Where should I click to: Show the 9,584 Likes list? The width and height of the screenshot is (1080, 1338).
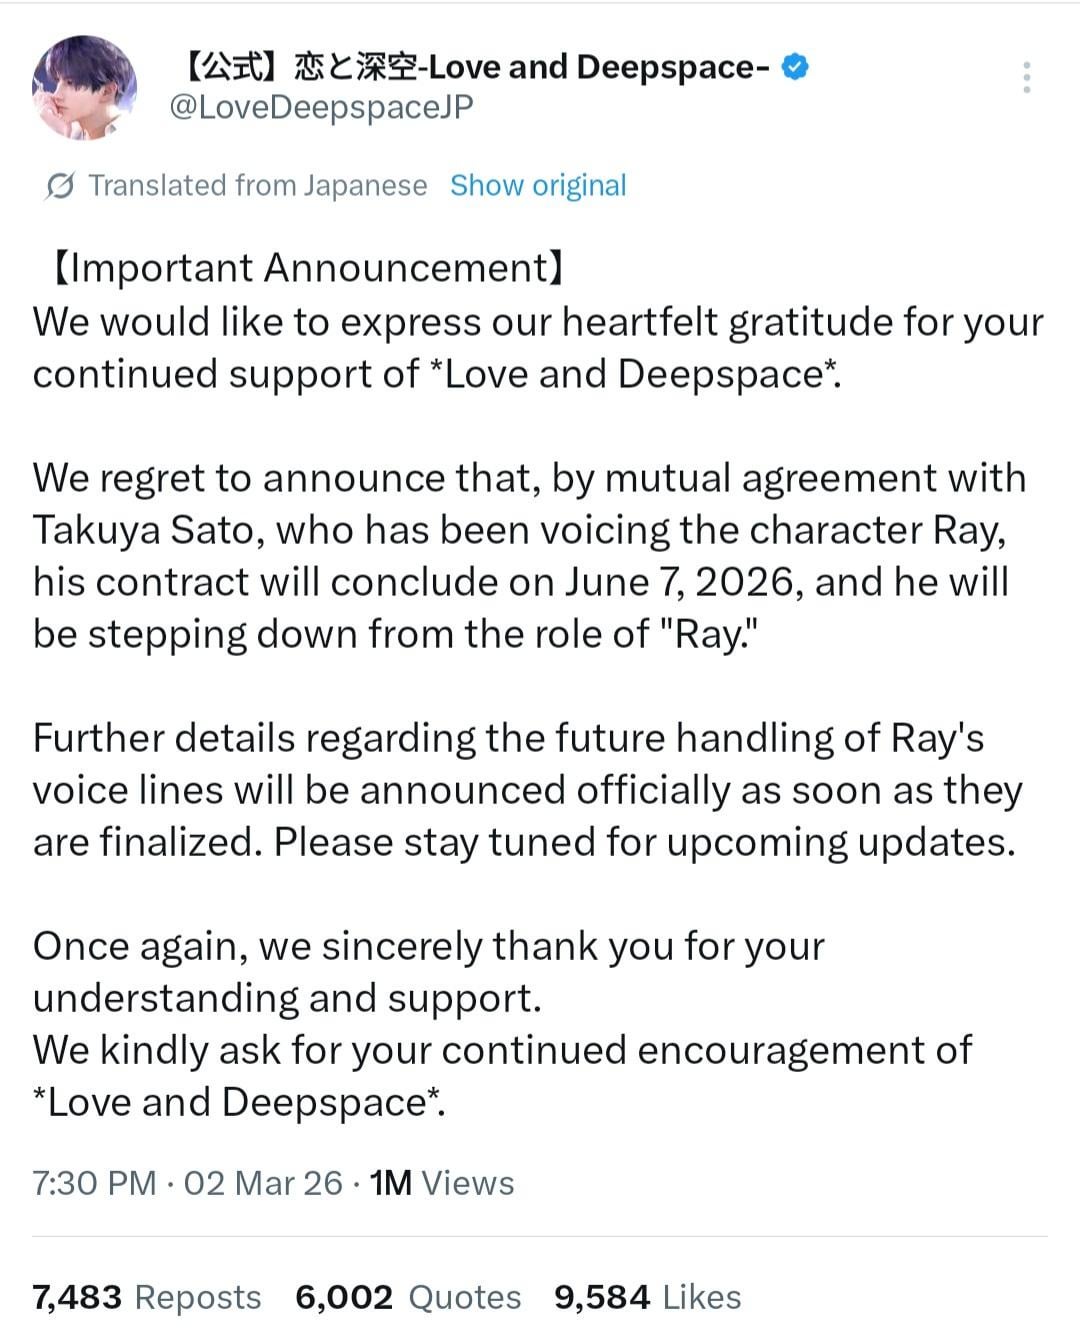tap(648, 1297)
